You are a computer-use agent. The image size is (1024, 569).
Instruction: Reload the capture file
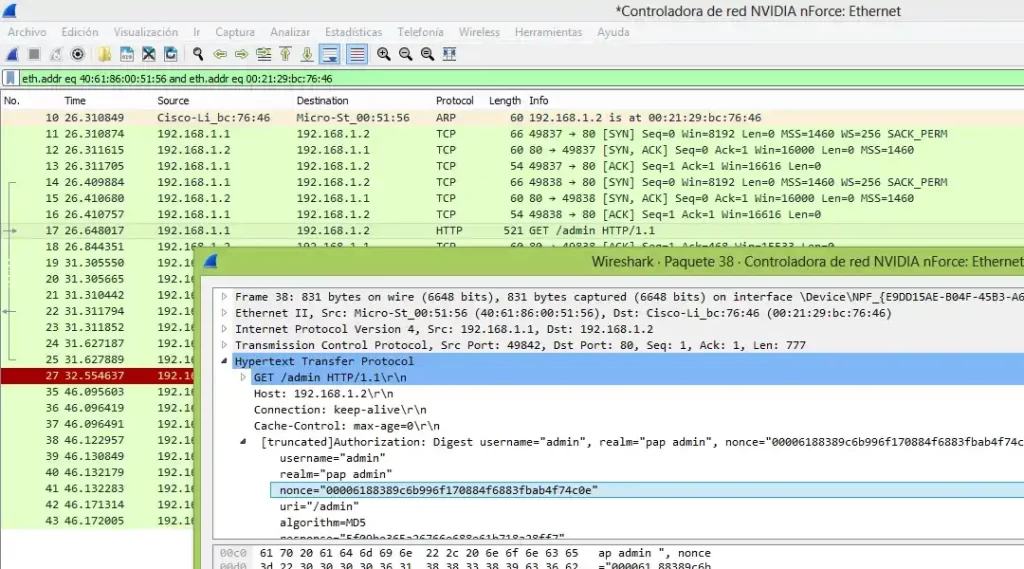[x=170, y=54]
